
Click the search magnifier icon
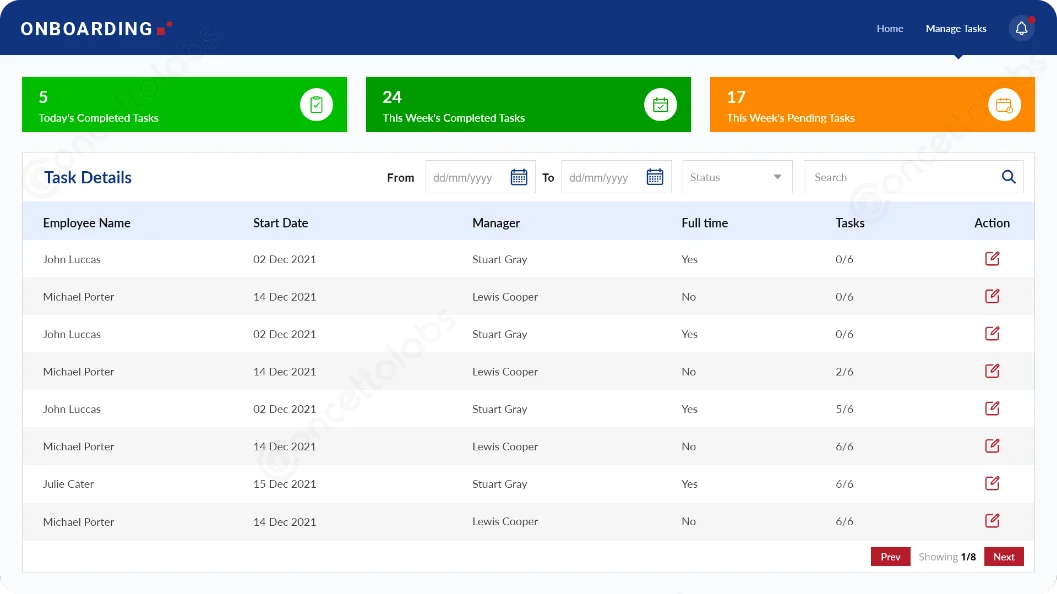pyautogui.click(x=1008, y=176)
